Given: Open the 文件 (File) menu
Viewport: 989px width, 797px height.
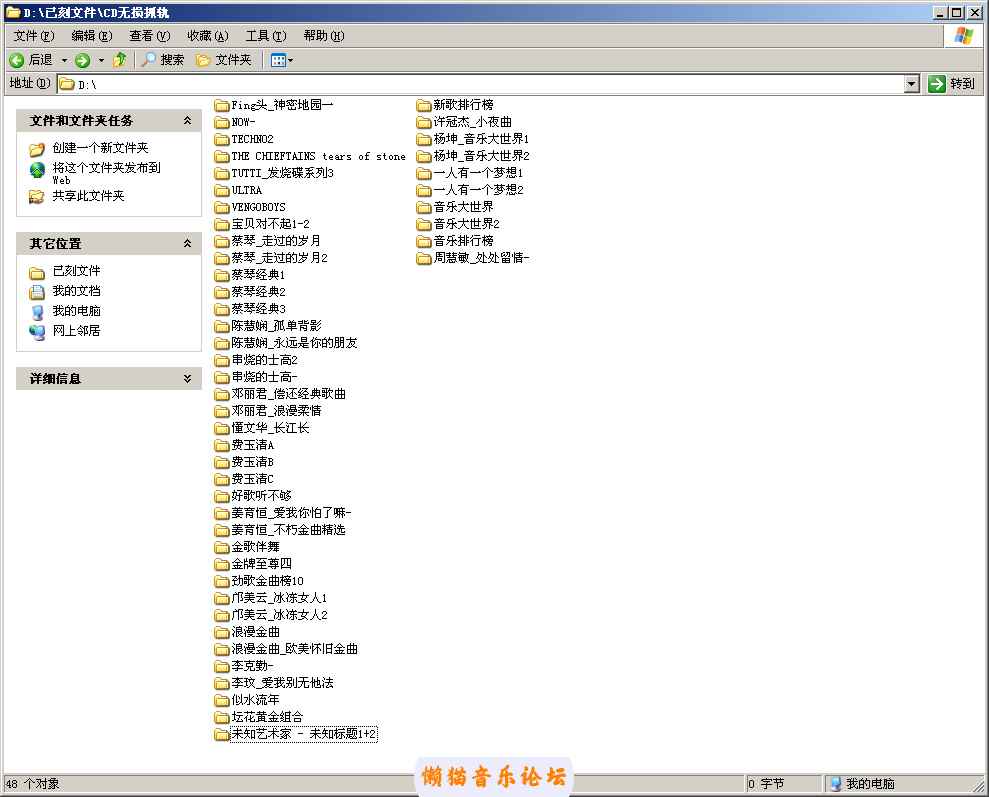Looking at the screenshot, I should [x=33, y=36].
